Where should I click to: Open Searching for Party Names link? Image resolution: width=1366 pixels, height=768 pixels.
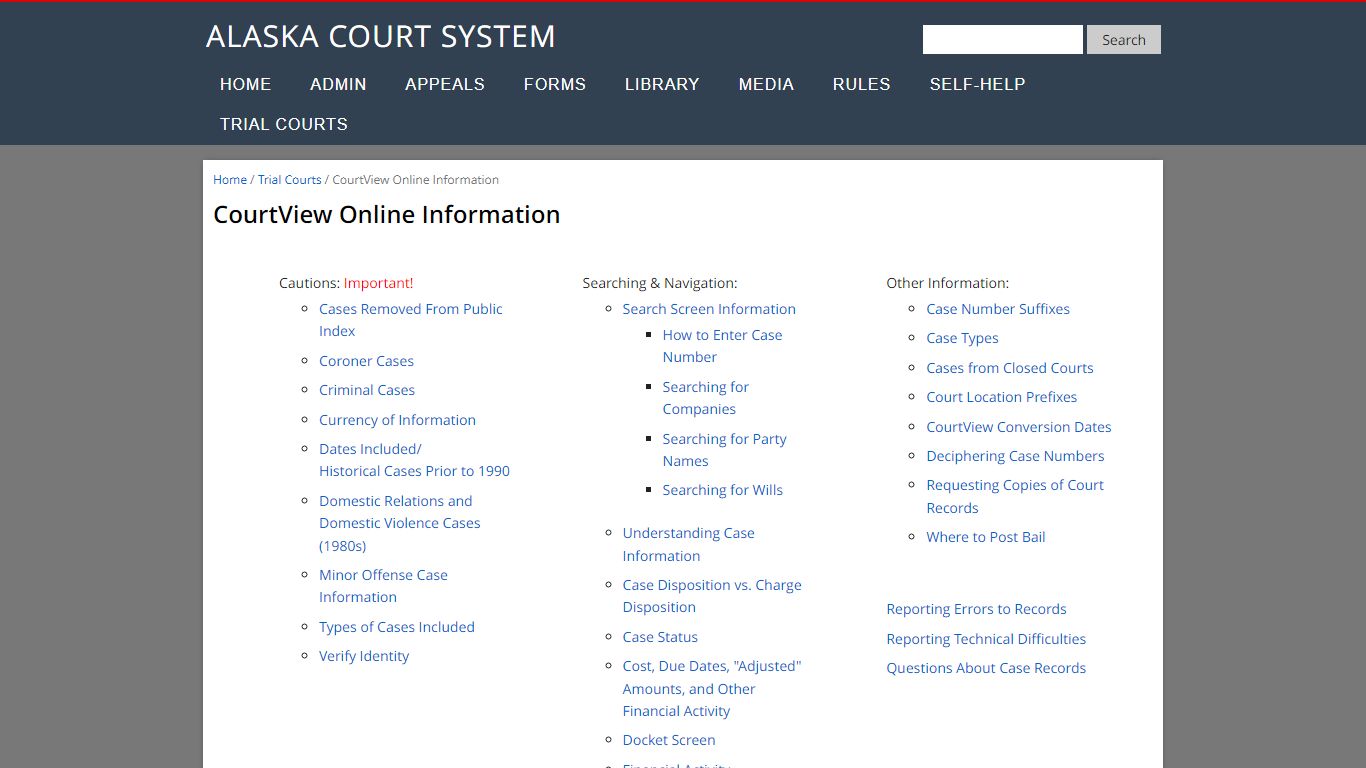point(724,450)
